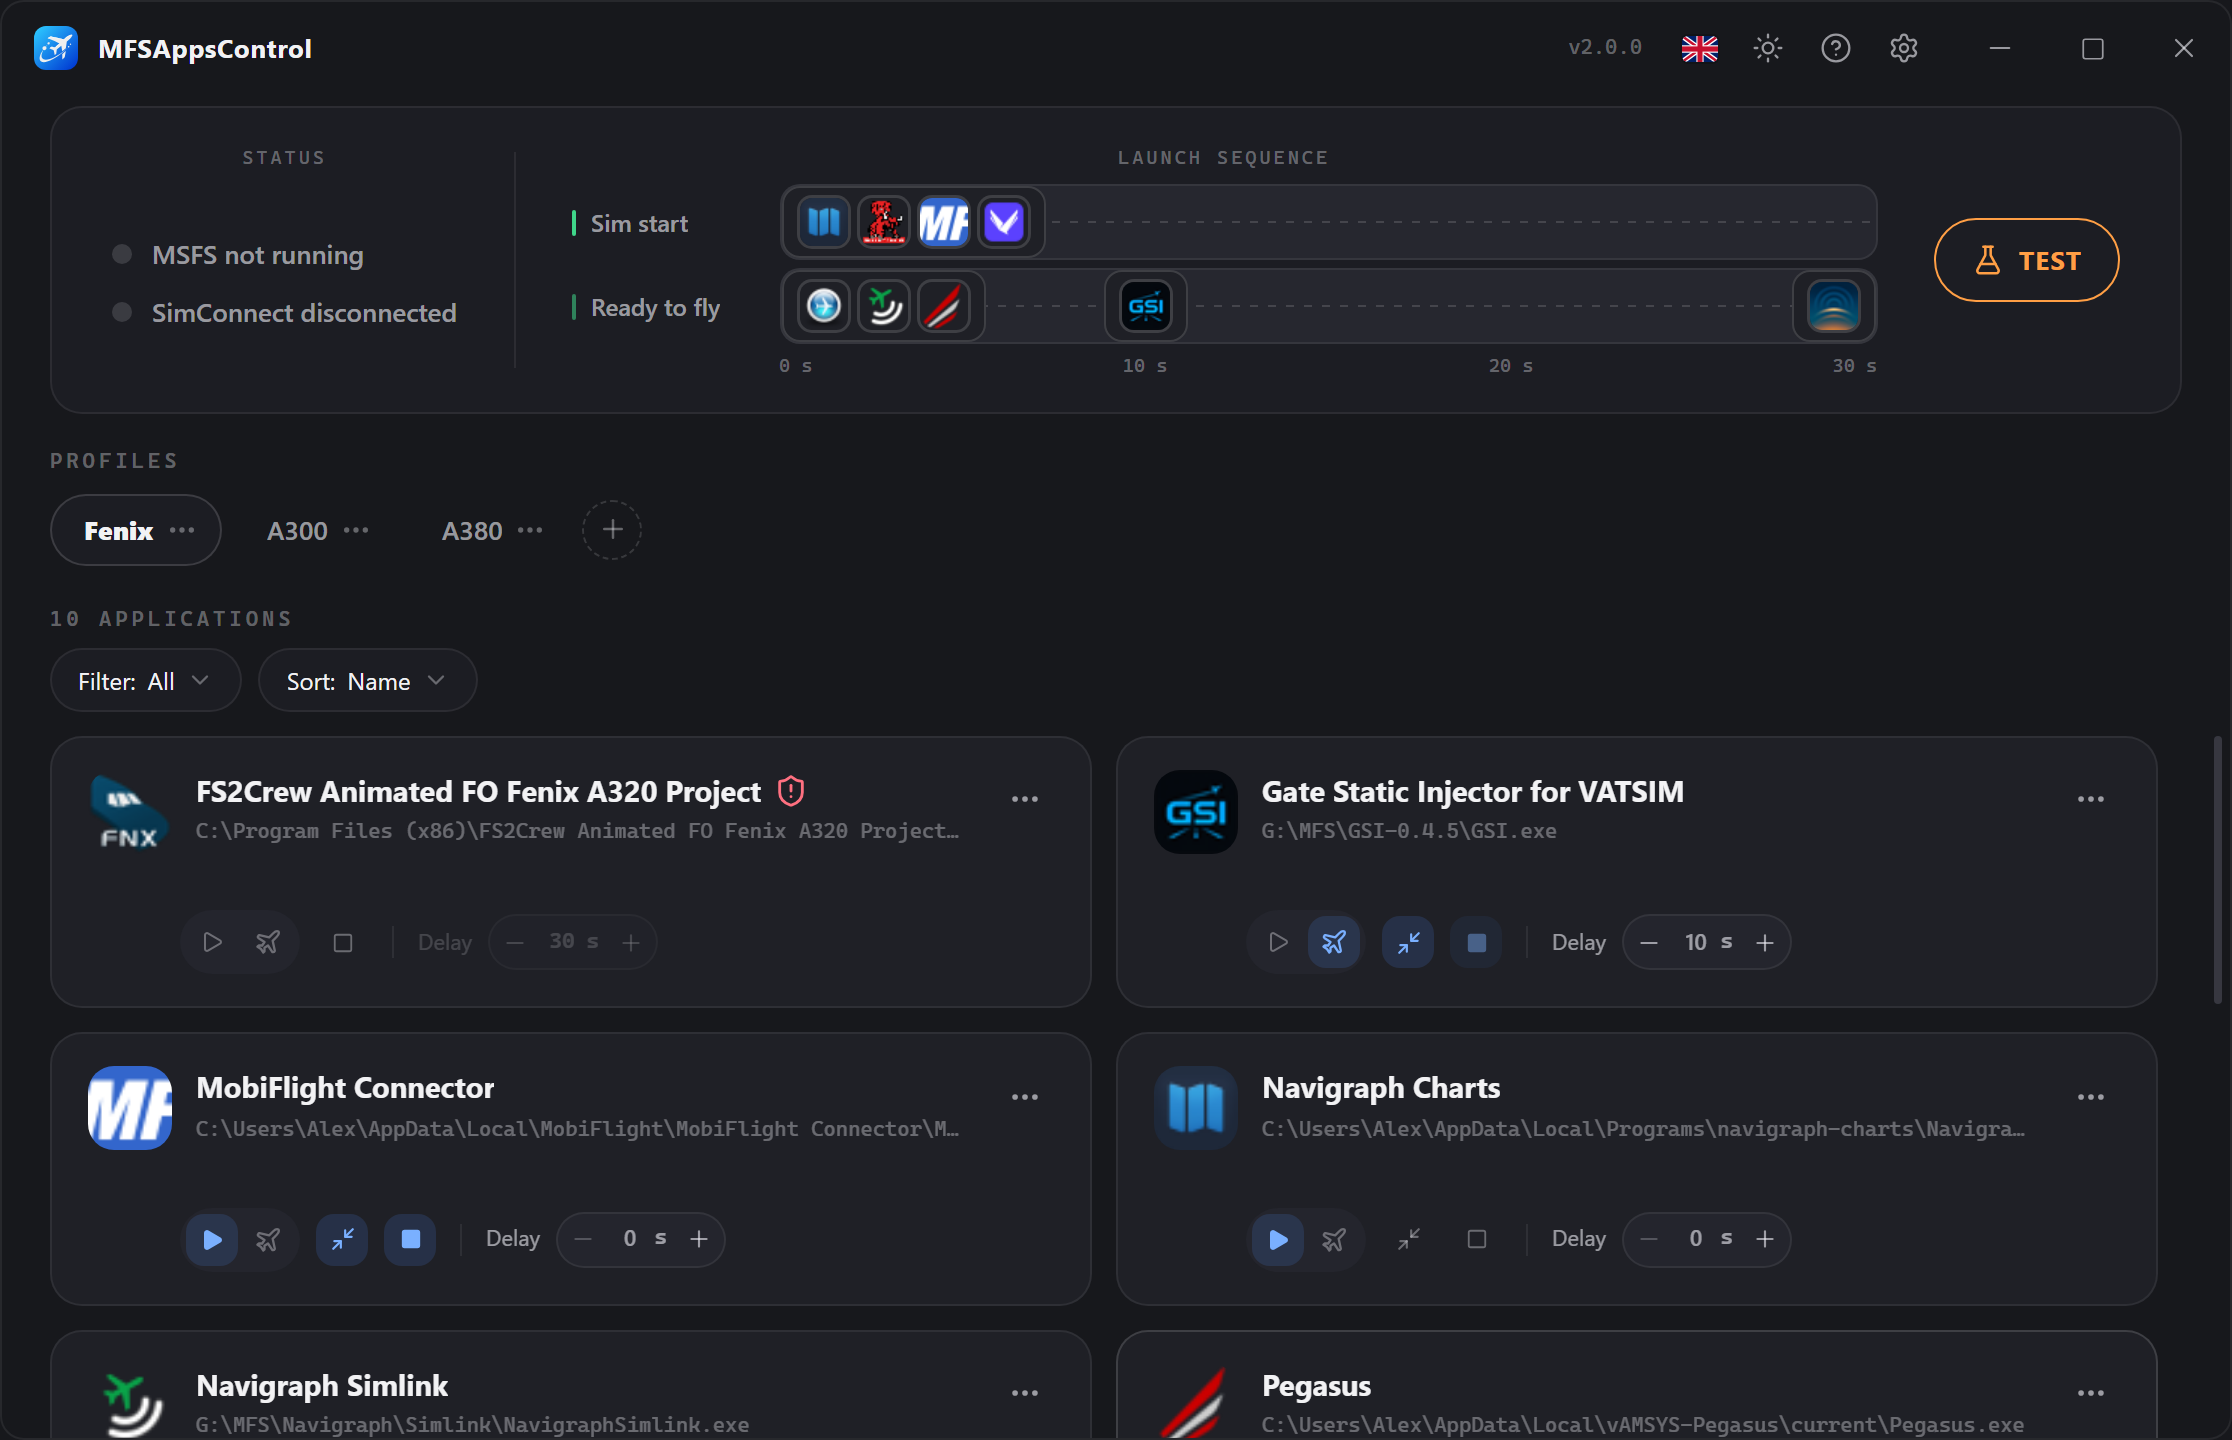This screenshot has height=1440, width=2232.
Task: Open the language selector UK flag
Action: pyautogui.click(x=1699, y=48)
